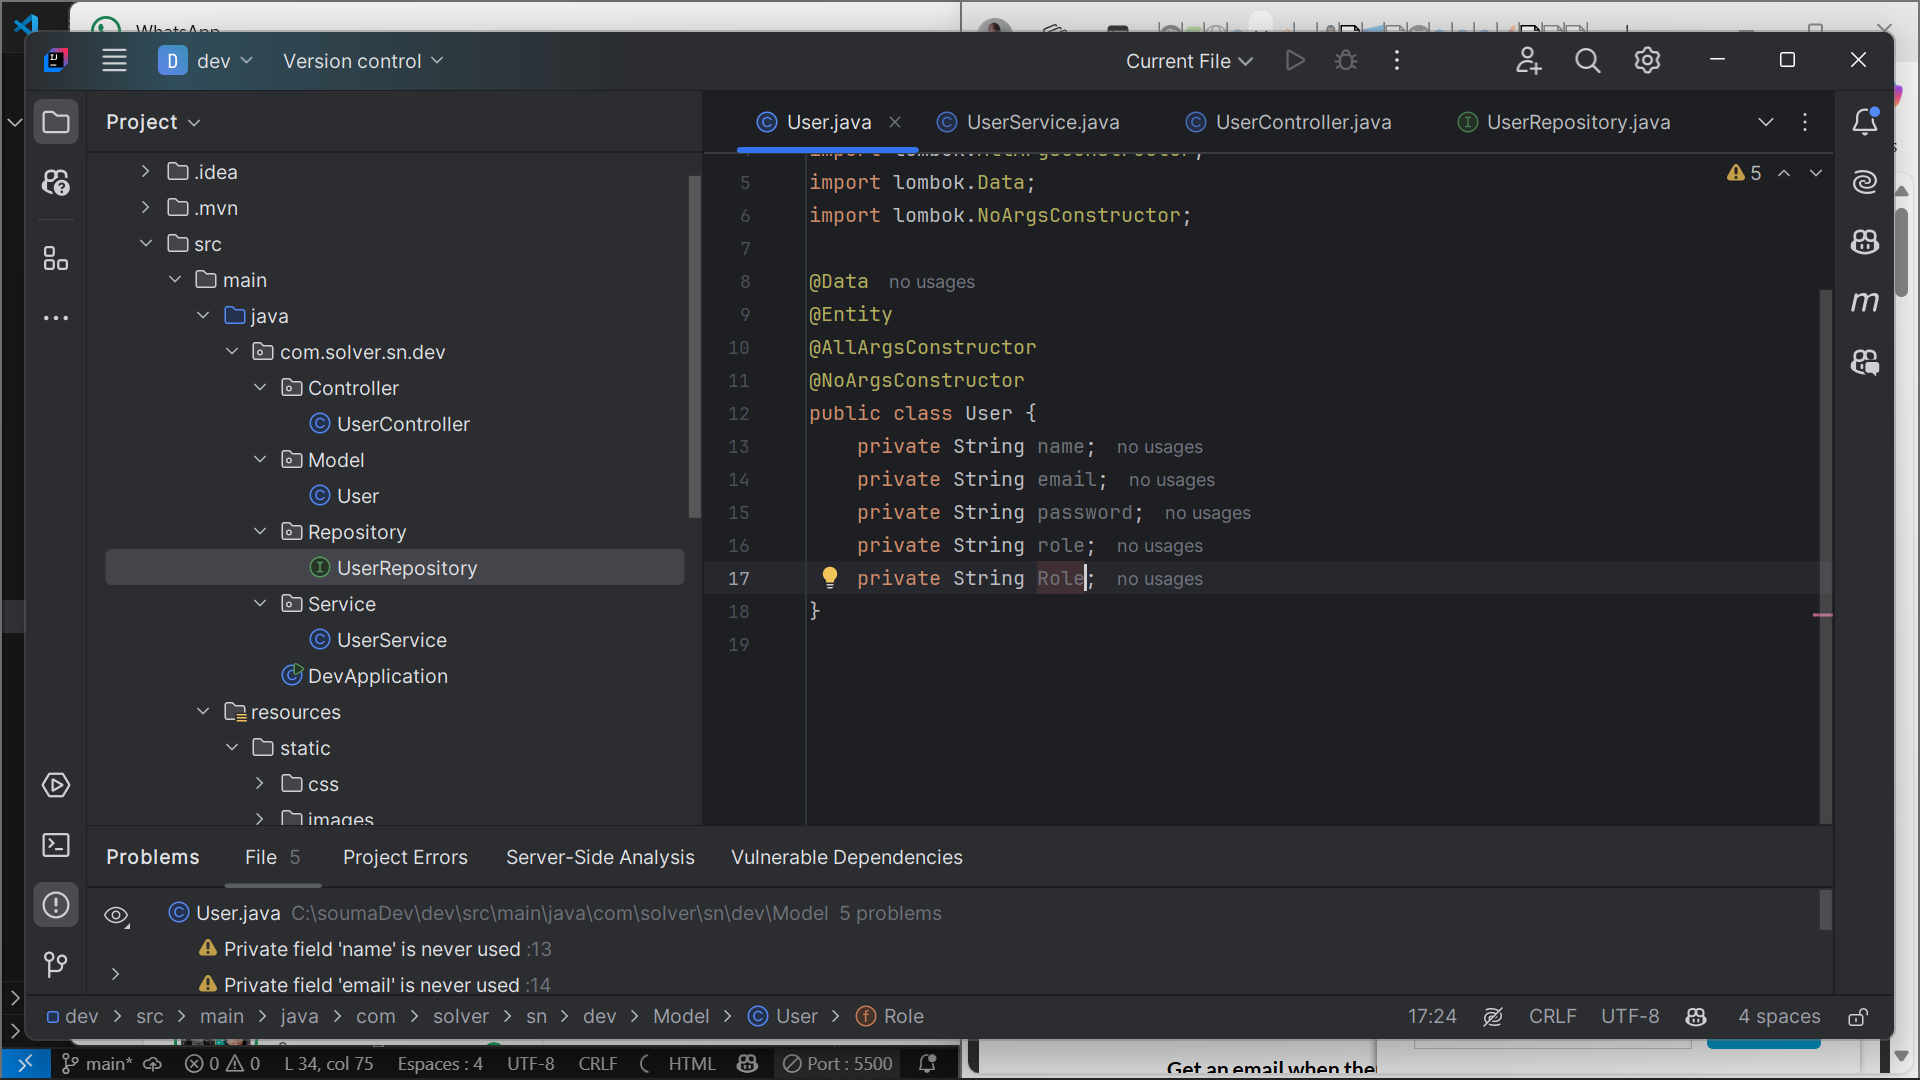Collapse the Repository package node
Image resolution: width=1920 pixels, height=1080 pixels.
pos(260,531)
